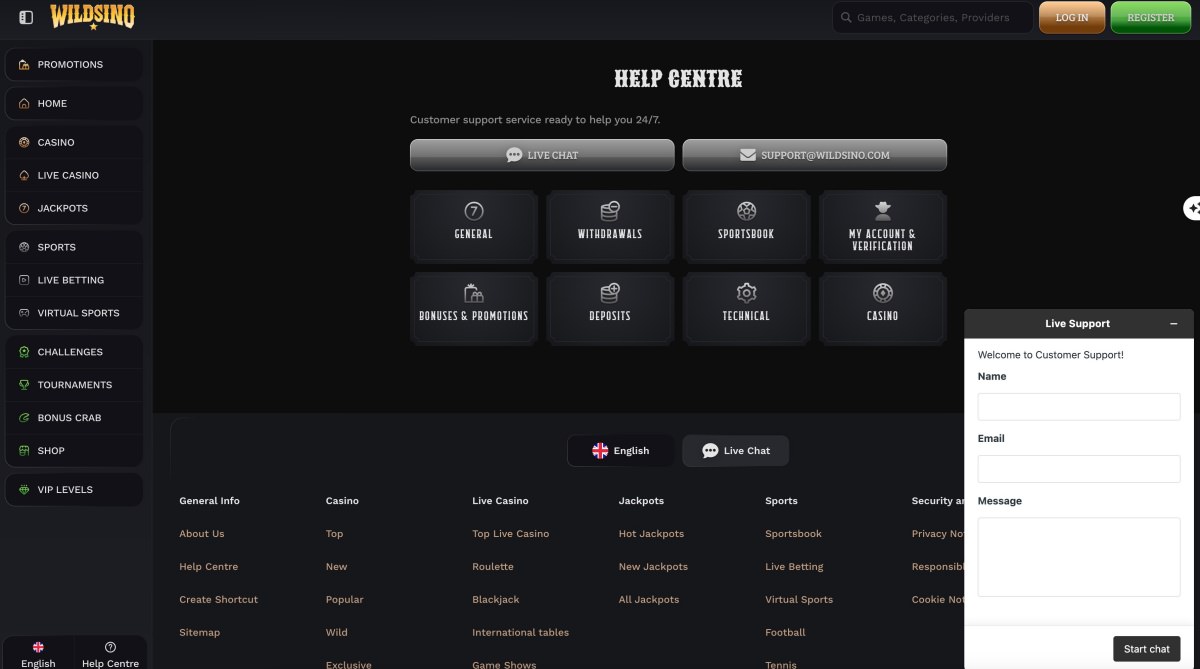Open Help Centre from bottom sidebar bar
1200x669 pixels.
(x=110, y=655)
